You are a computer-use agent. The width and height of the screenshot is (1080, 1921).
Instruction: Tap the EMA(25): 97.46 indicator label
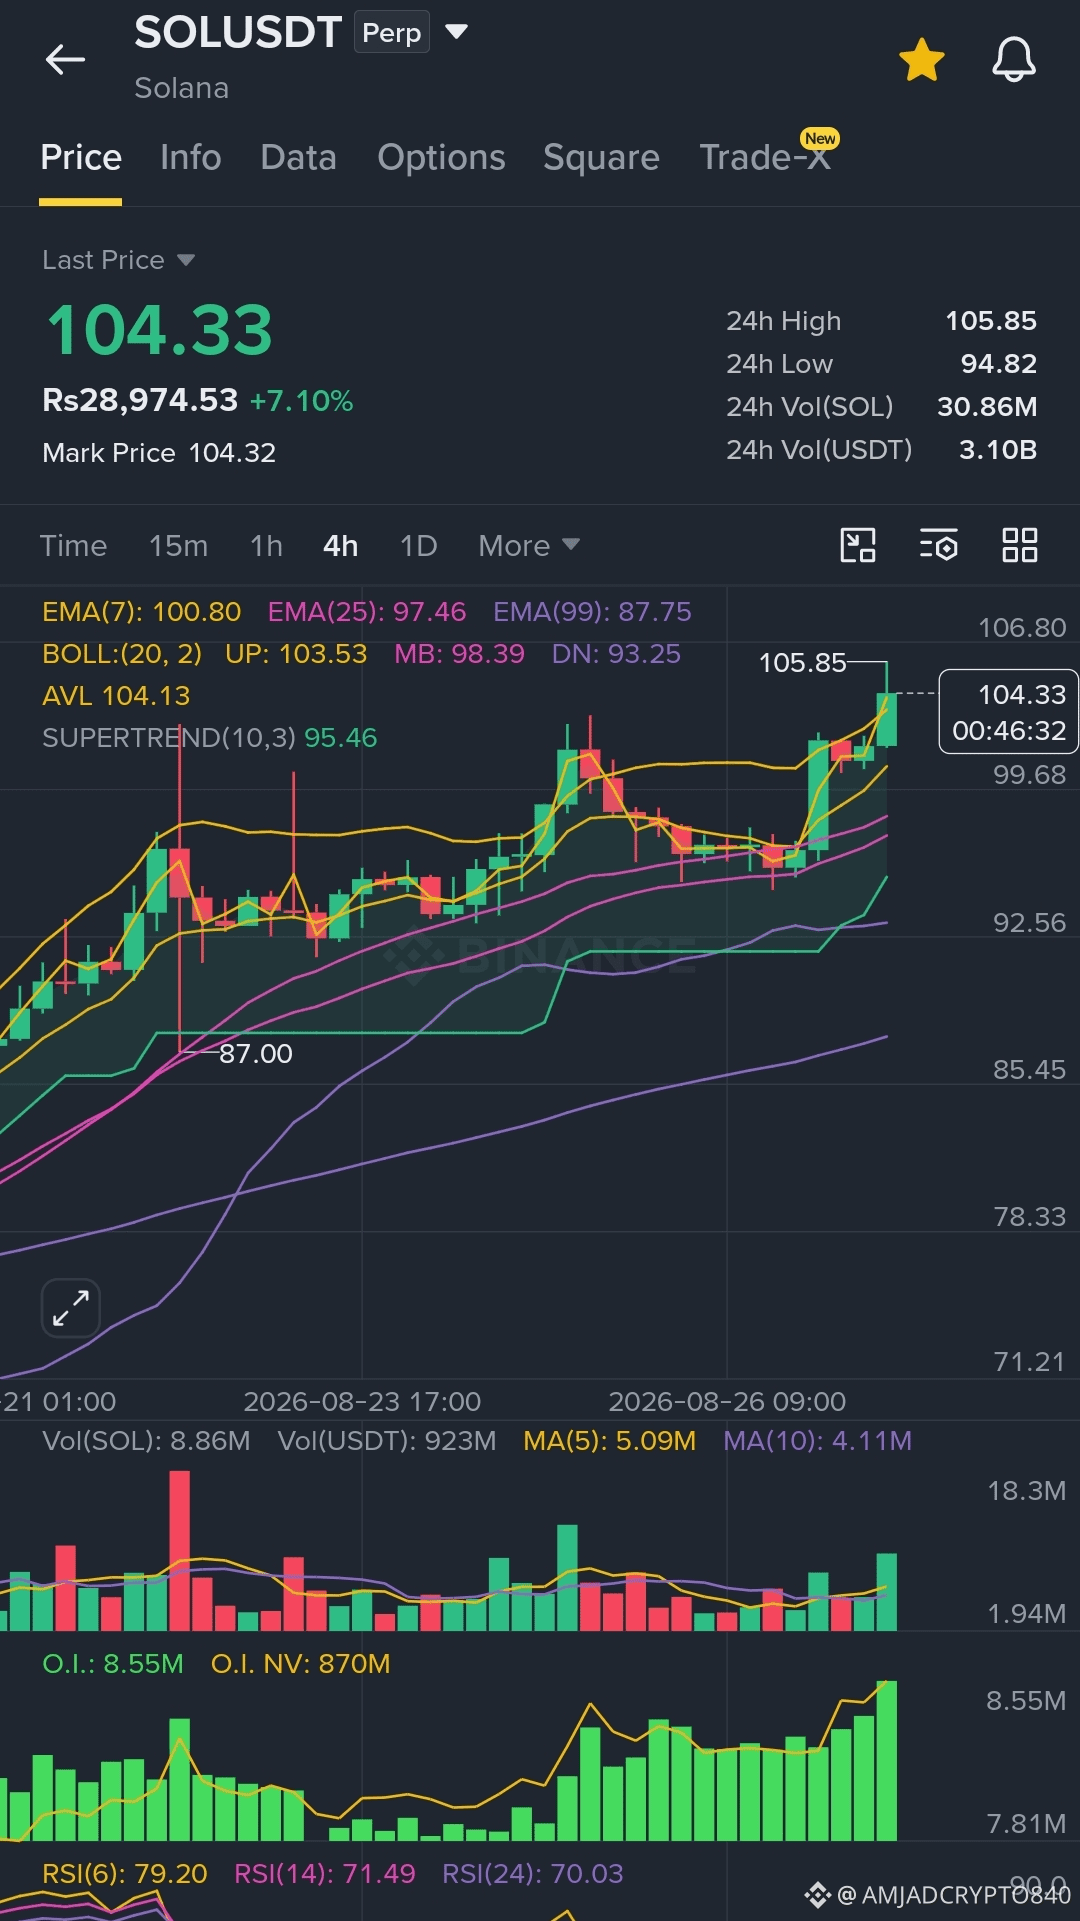point(367,612)
